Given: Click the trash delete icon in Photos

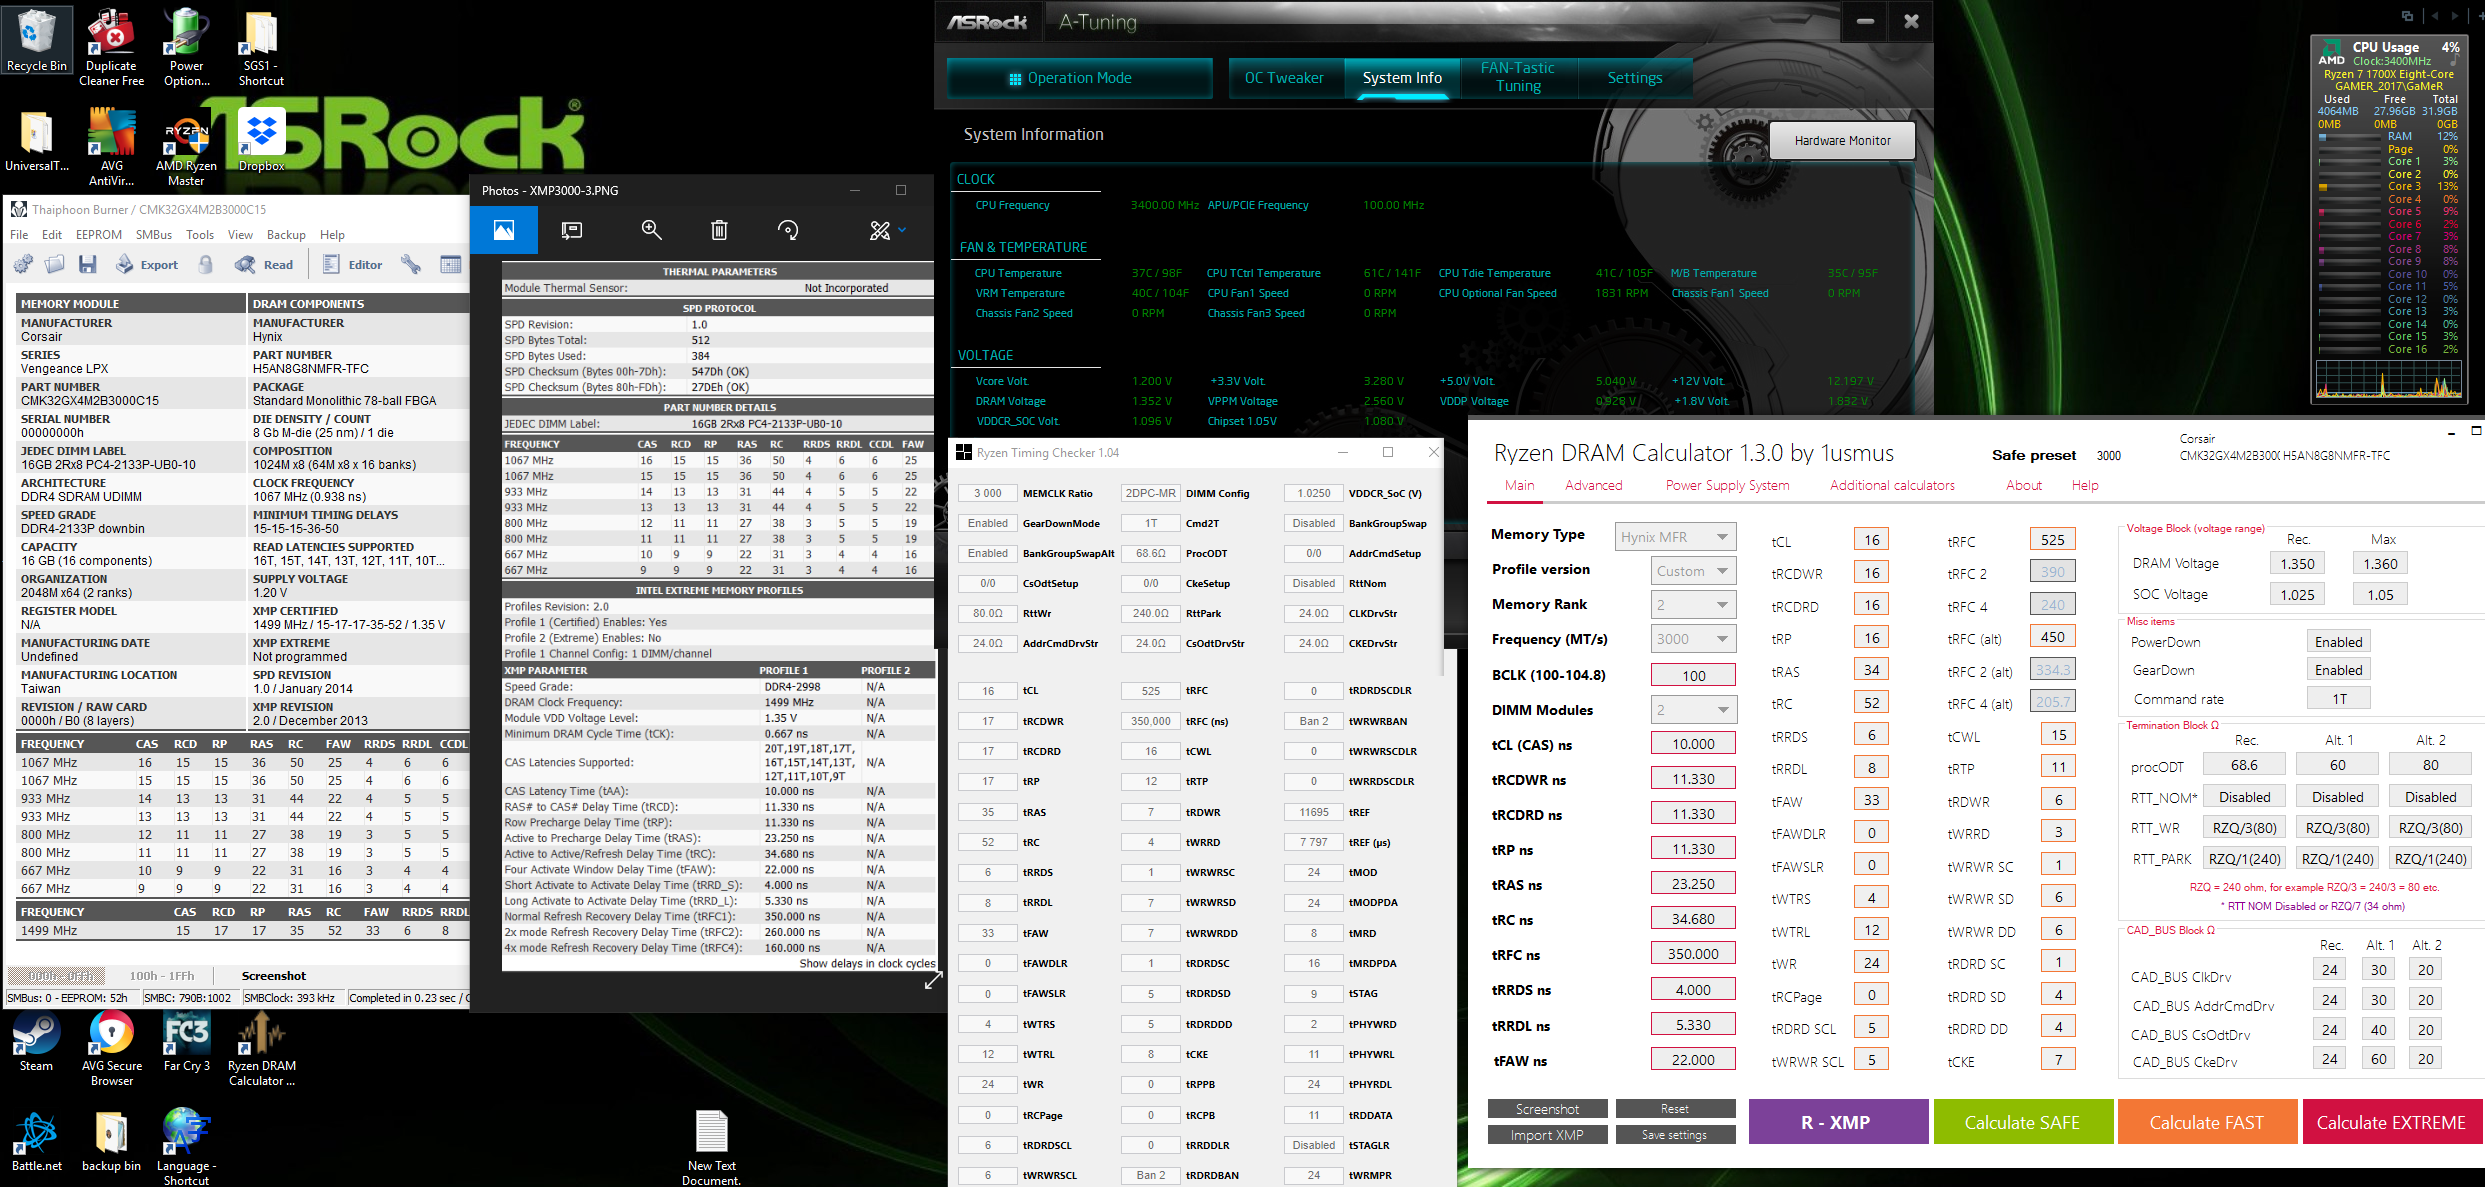Looking at the screenshot, I should (x=719, y=231).
